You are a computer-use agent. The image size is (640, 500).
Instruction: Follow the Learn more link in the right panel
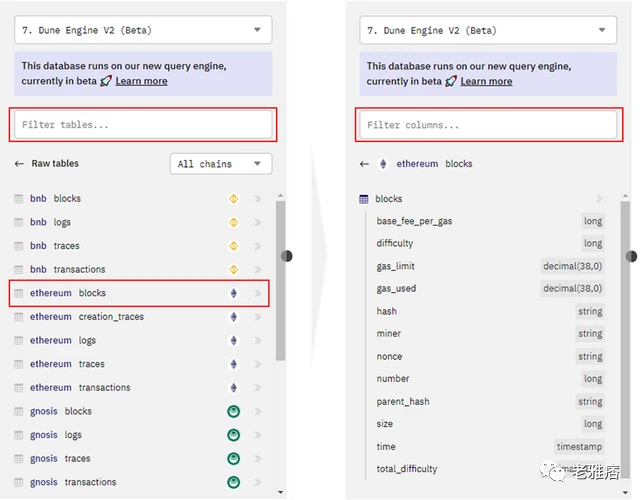(486, 82)
